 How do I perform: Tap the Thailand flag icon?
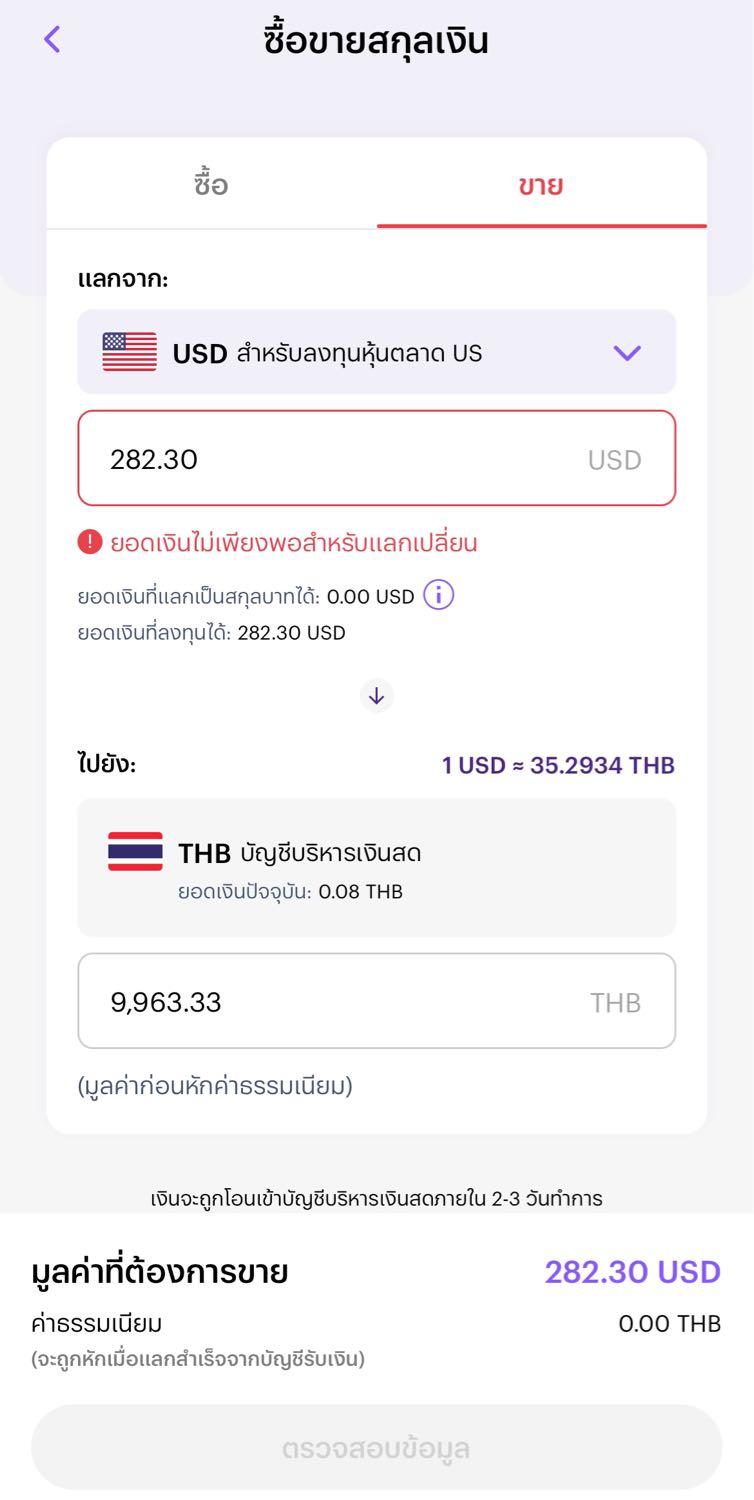(135, 852)
